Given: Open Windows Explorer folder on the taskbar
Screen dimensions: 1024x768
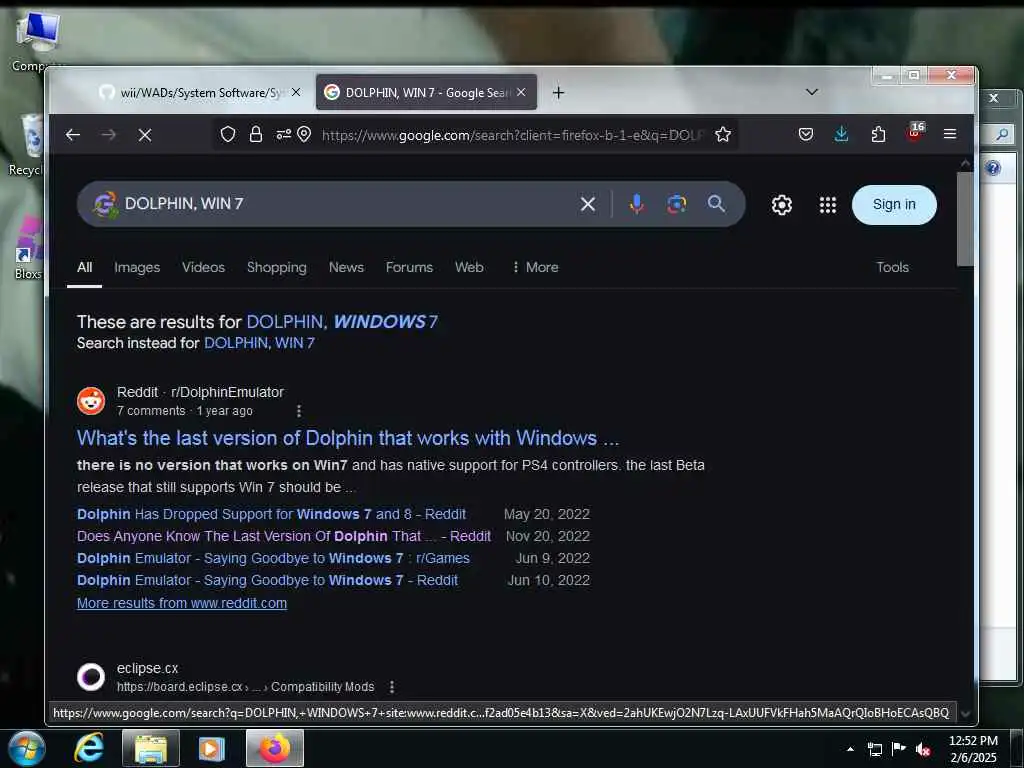Looking at the screenshot, I should pos(151,748).
